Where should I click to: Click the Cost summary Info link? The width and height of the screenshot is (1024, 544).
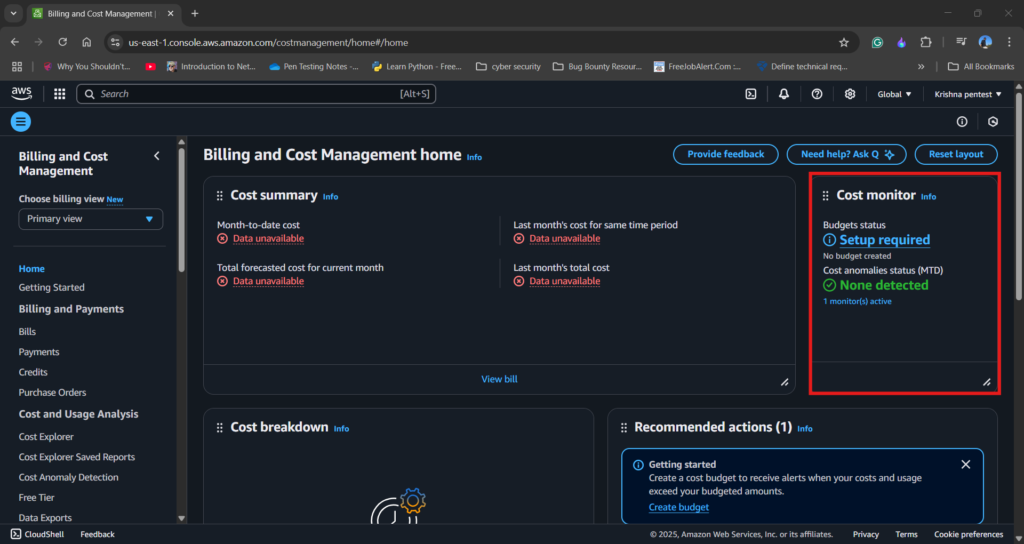coord(330,197)
